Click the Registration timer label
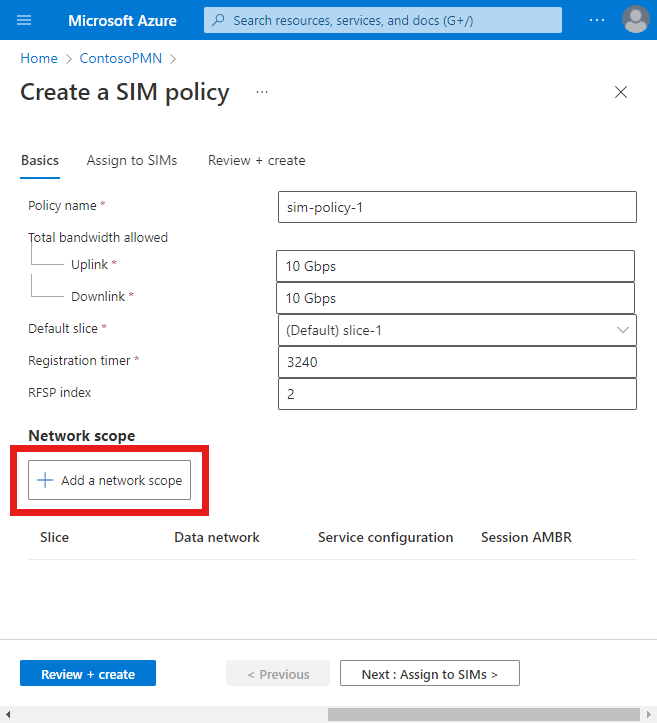This screenshot has width=657, height=723. click(79, 361)
